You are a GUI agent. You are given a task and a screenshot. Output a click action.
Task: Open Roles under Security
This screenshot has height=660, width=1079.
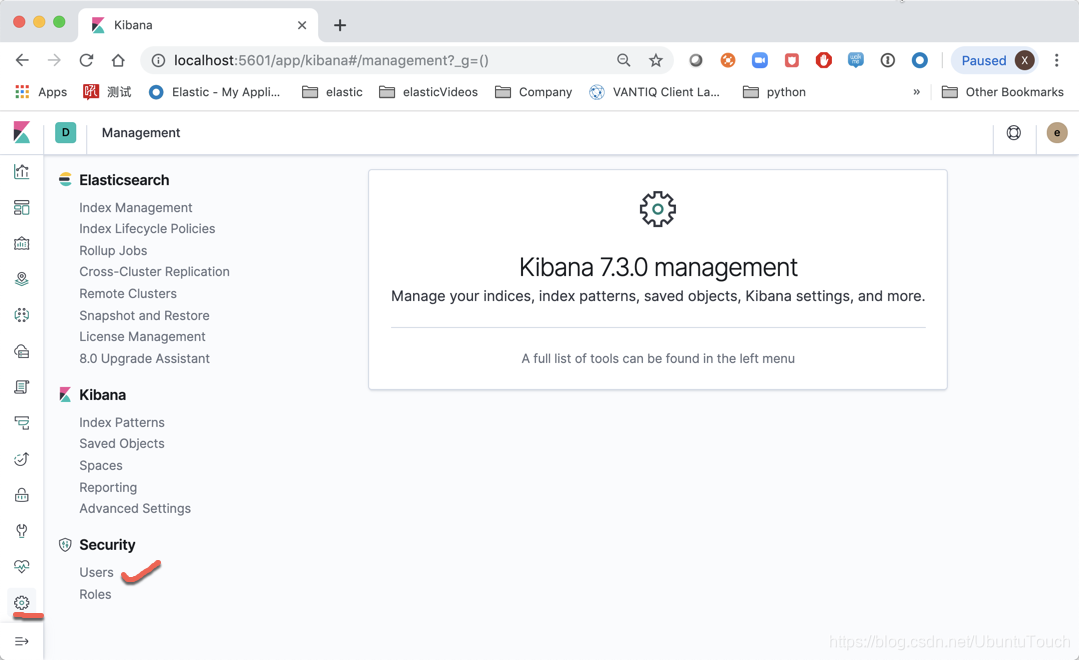click(x=95, y=594)
